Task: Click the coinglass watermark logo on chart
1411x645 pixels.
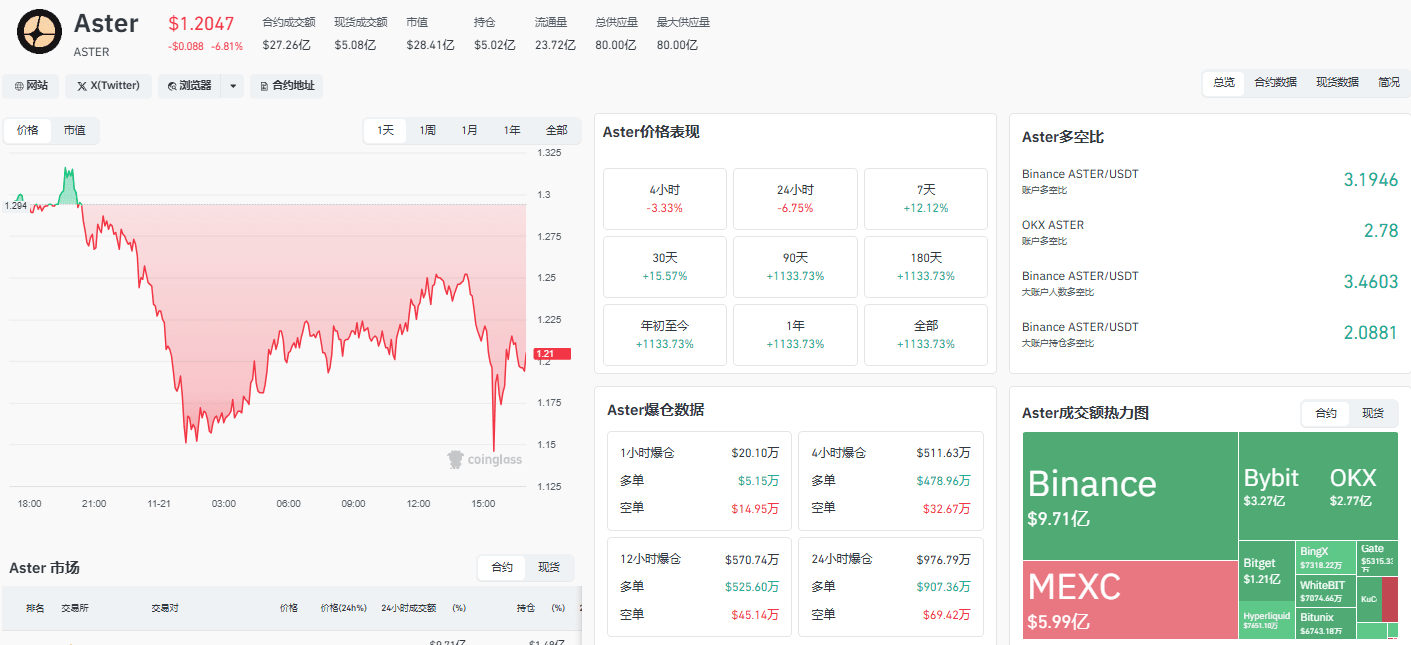Action: click(x=484, y=459)
